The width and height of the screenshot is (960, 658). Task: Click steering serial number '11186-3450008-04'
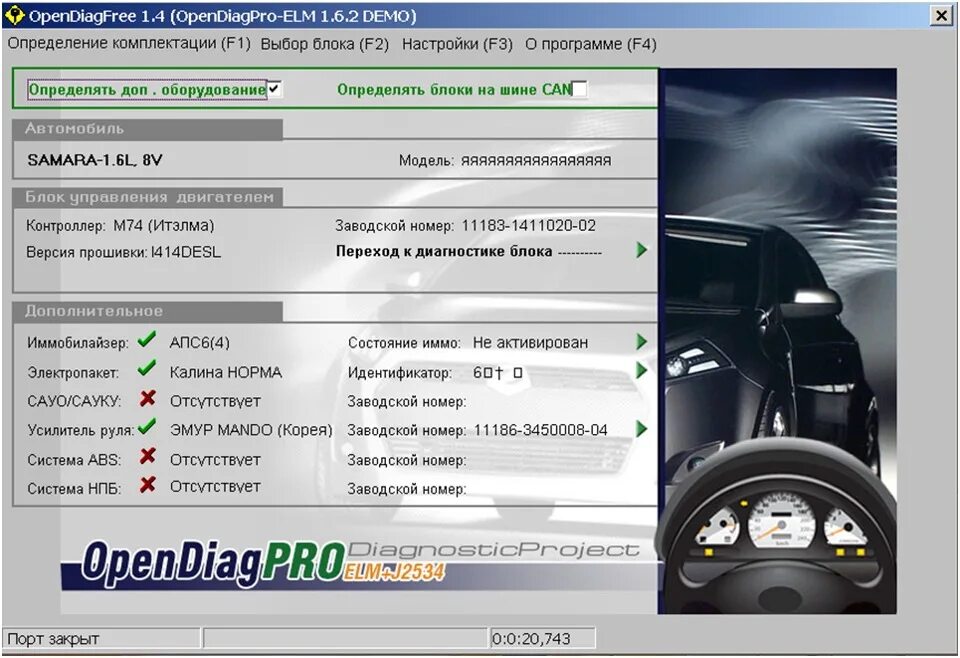541,430
